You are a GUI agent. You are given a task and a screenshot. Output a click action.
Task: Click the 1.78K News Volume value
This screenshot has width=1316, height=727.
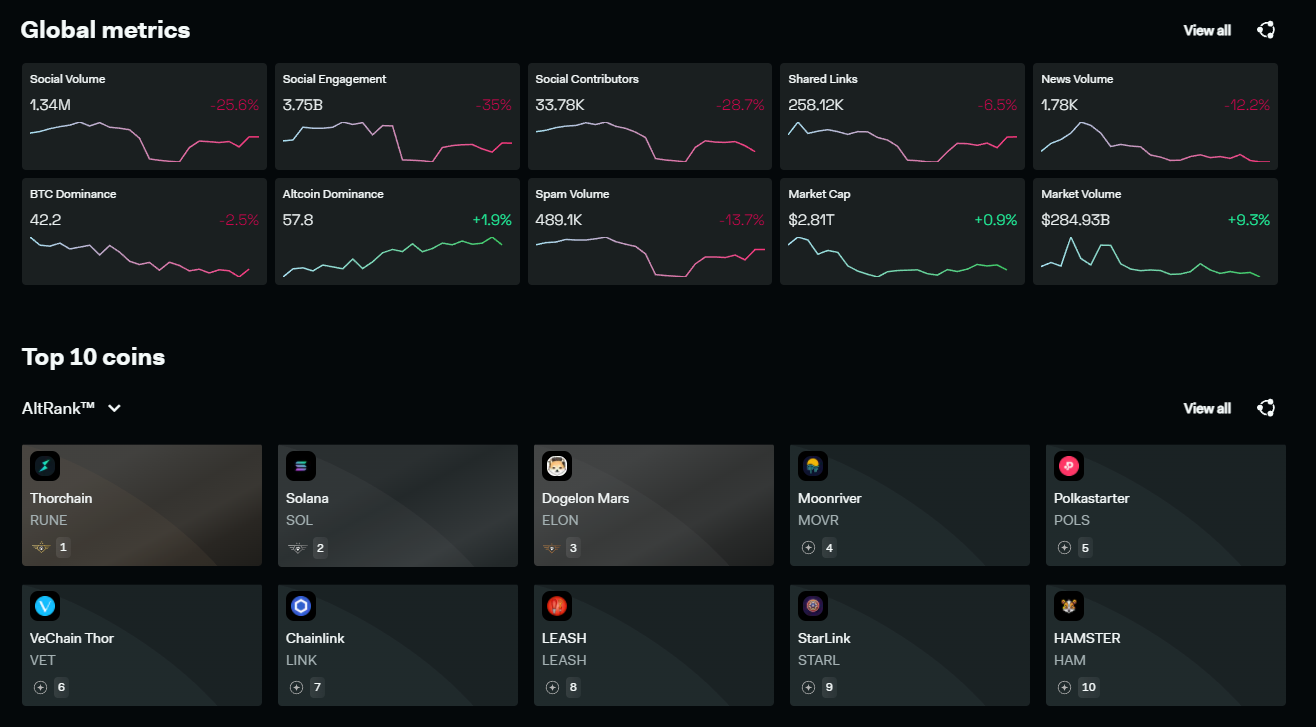(1059, 105)
